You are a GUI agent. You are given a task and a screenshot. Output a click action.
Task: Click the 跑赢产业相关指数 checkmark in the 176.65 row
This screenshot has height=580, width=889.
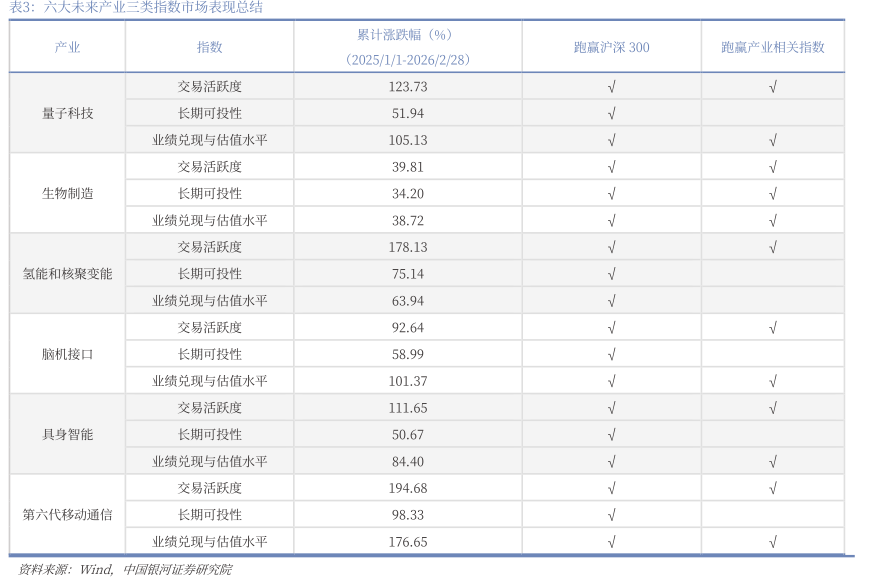(772, 542)
